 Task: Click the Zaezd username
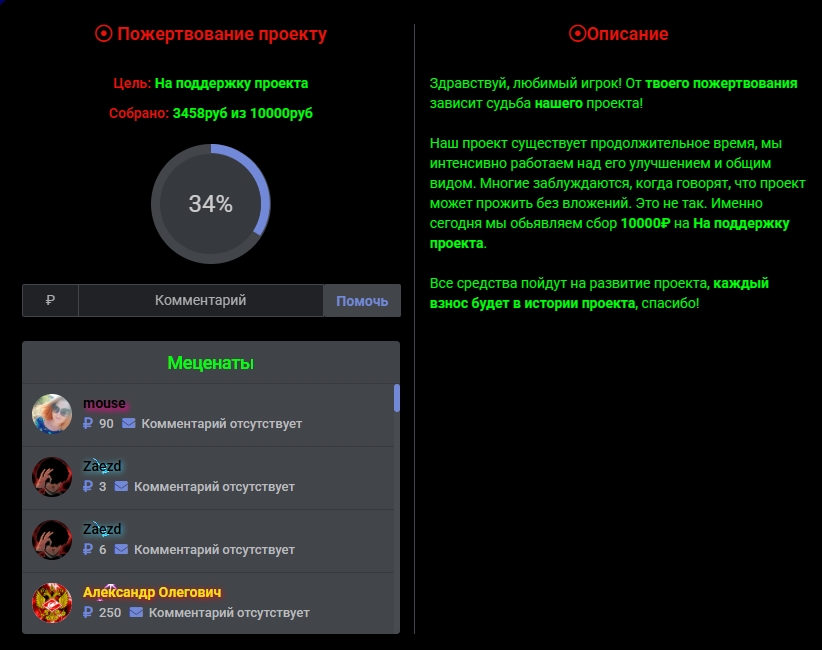pyautogui.click(x=100, y=466)
